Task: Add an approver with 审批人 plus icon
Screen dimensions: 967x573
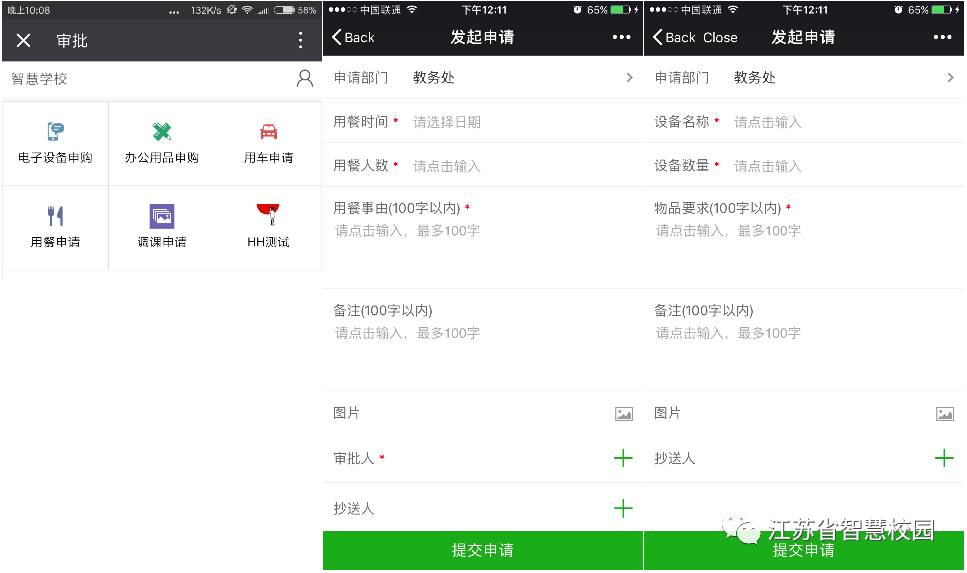Action: tap(623, 458)
